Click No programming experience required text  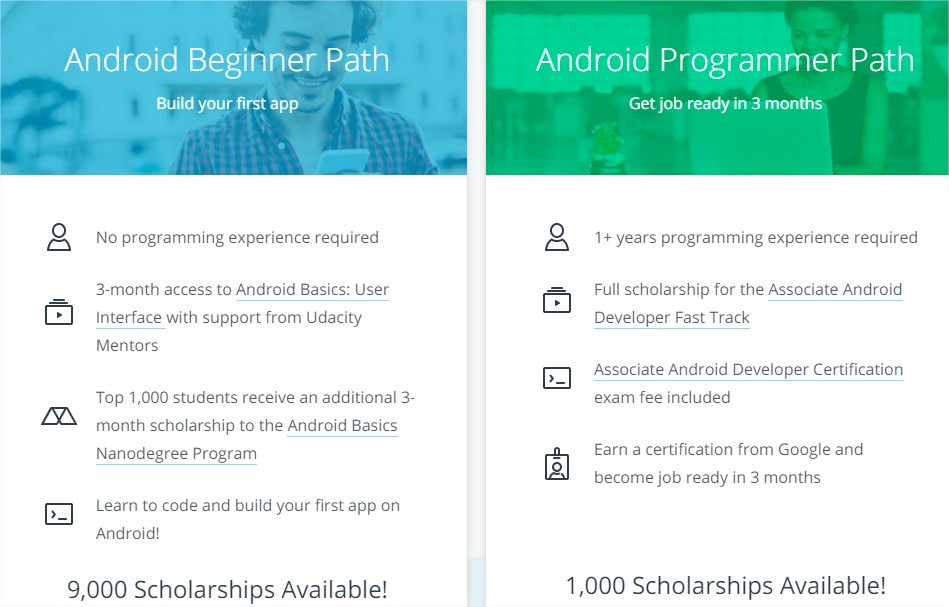pyautogui.click(x=237, y=237)
